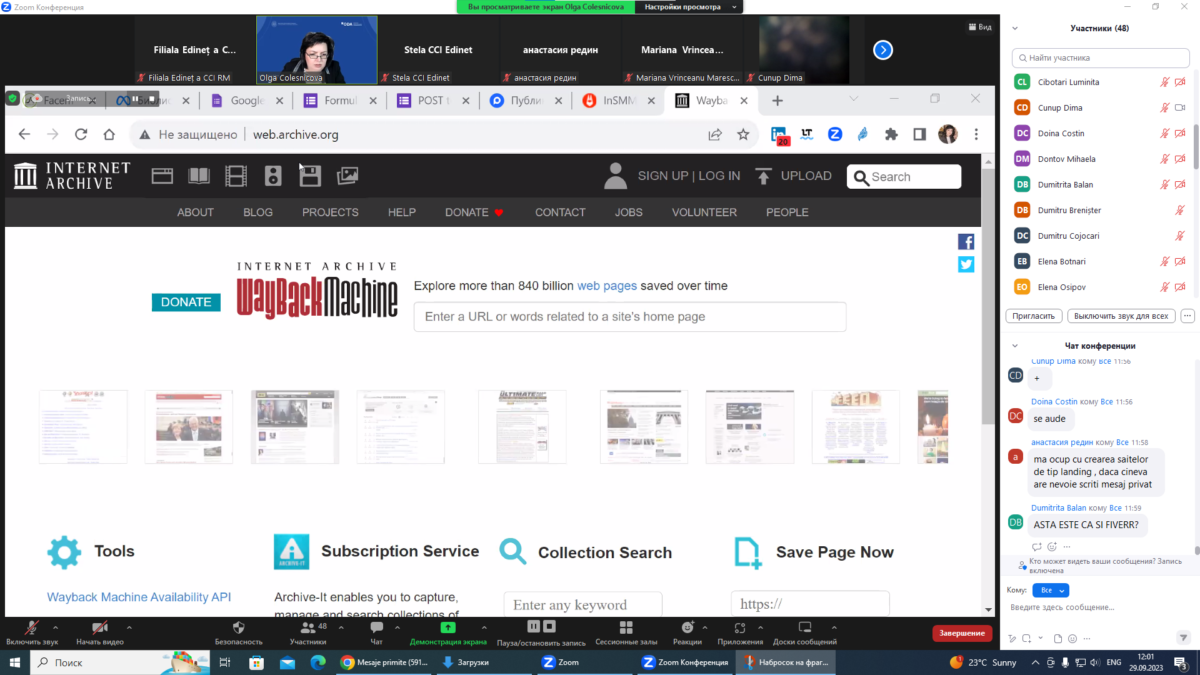Viewport: 1200px width, 675px height.
Task: Toggle Zoom camera (Начать видео)
Action: 100,632
